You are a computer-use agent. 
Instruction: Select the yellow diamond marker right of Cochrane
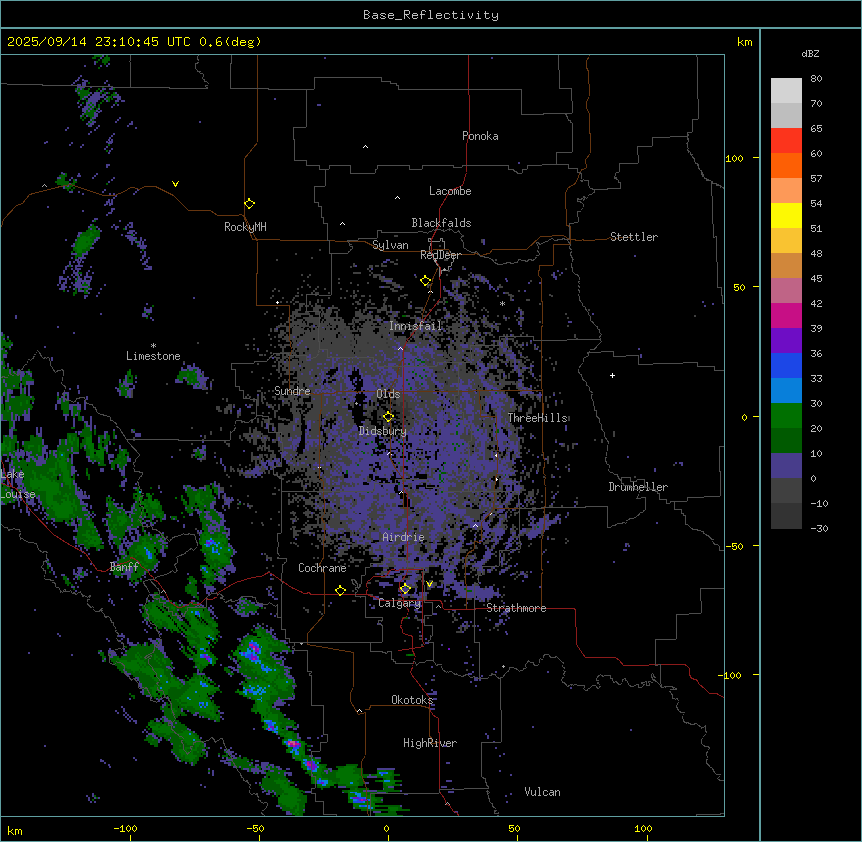pyautogui.click(x=340, y=590)
